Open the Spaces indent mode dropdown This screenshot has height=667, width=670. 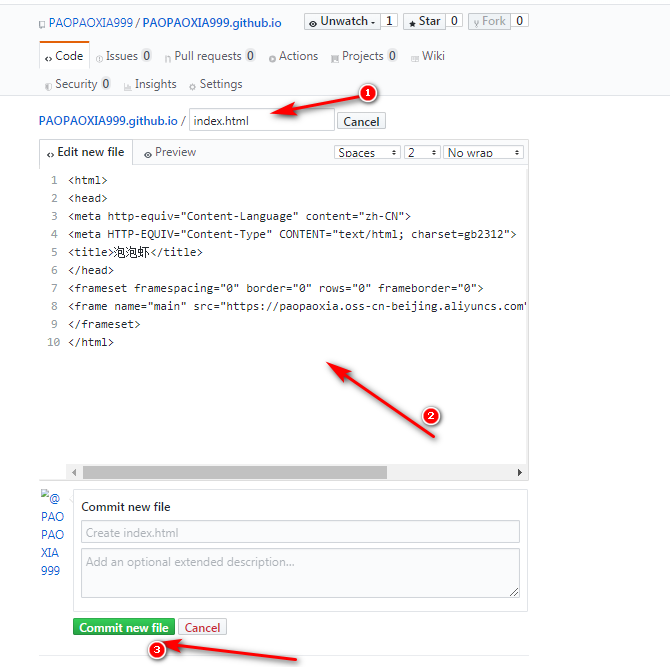tap(367, 153)
